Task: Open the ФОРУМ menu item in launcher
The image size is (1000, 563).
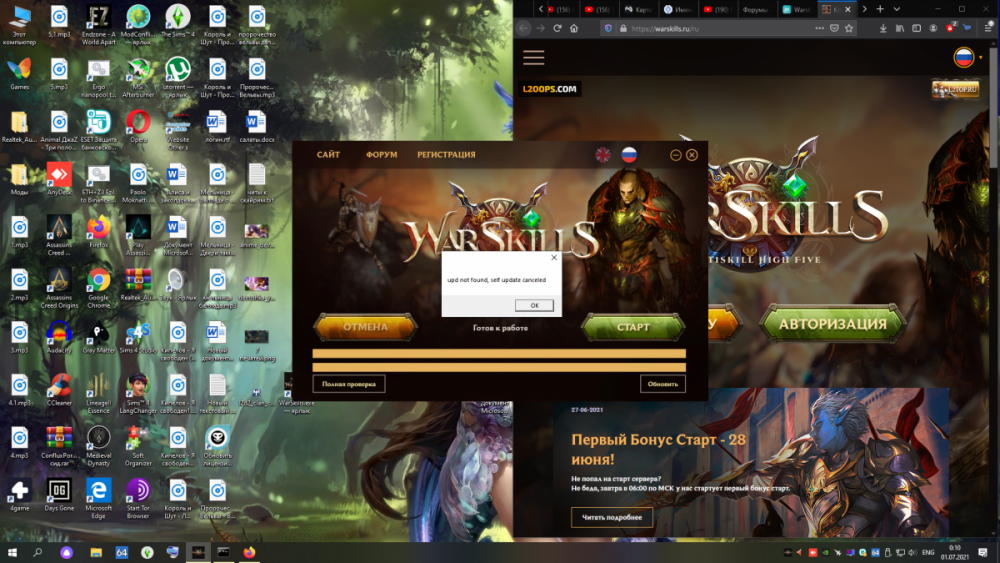Action: (x=381, y=155)
